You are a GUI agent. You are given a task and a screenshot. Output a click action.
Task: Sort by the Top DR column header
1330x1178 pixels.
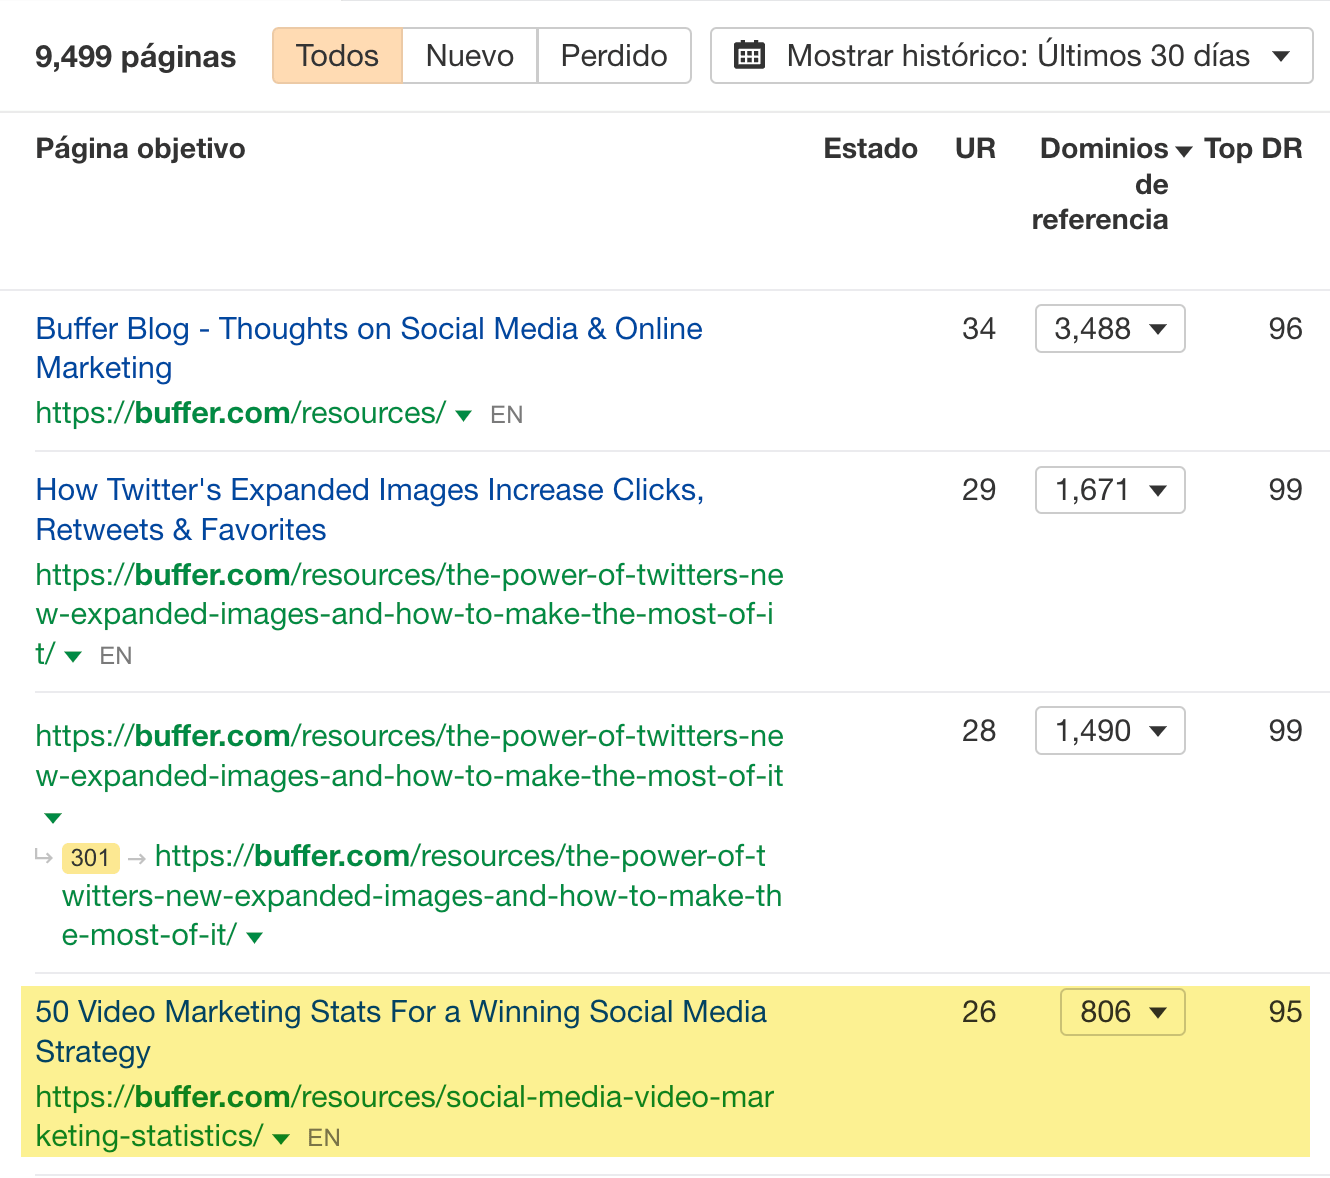[1252, 149]
